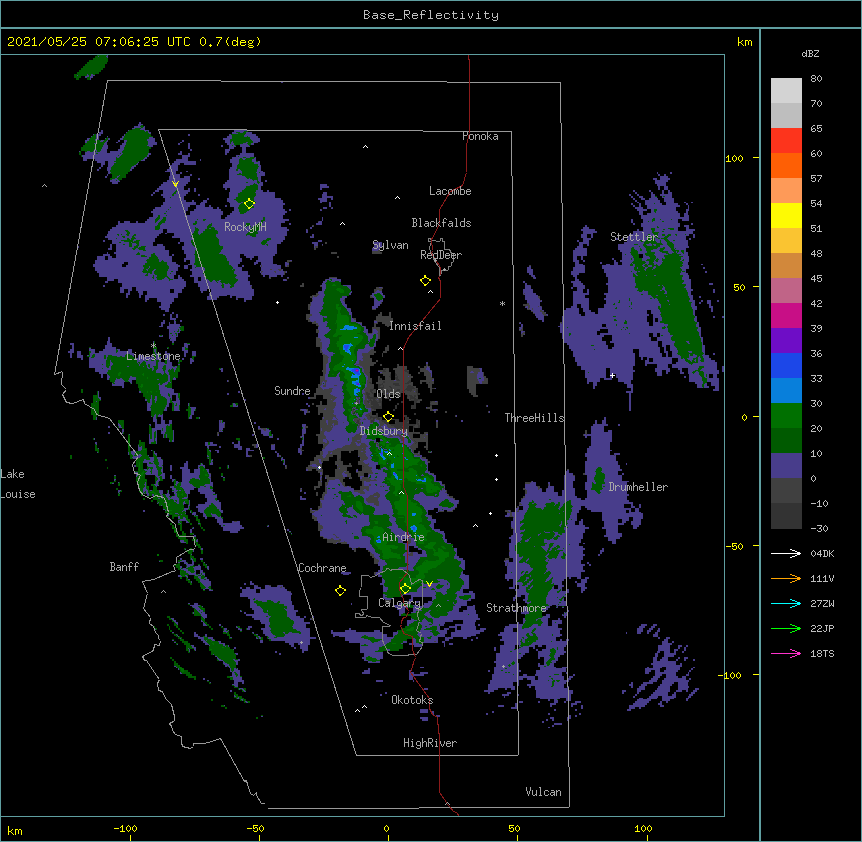Click the Banff label
The height and width of the screenshot is (842, 862).
[124, 567]
